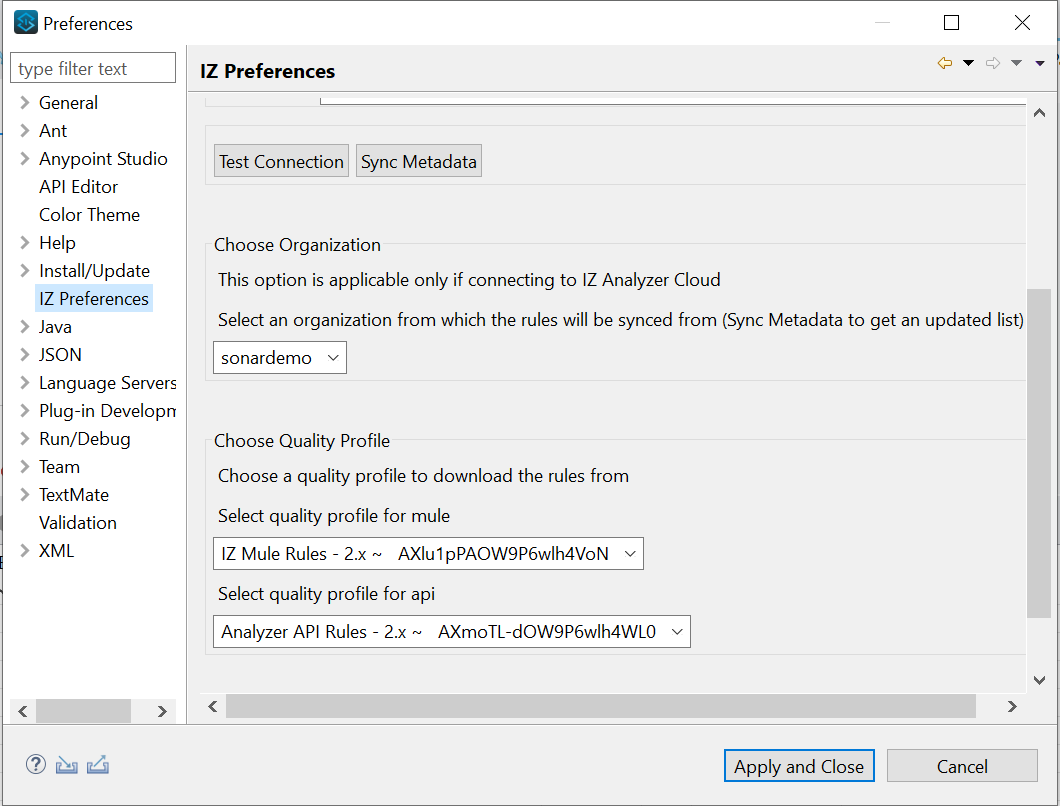
Task: Click the Preferences window app icon
Action: (x=26, y=22)
